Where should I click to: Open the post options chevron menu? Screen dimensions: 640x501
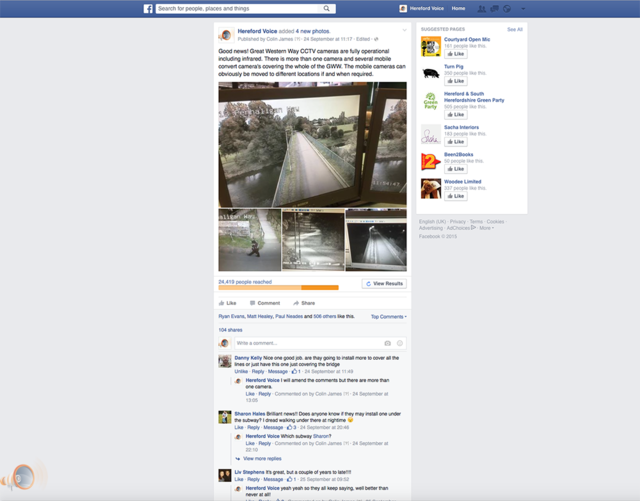coord(404,31)
